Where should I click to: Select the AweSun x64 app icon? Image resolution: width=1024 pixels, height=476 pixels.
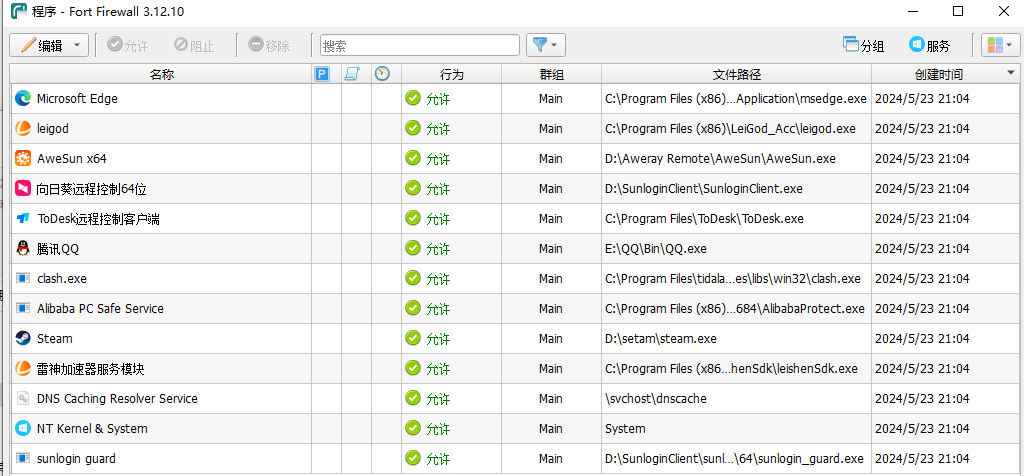tap(23, 158)
